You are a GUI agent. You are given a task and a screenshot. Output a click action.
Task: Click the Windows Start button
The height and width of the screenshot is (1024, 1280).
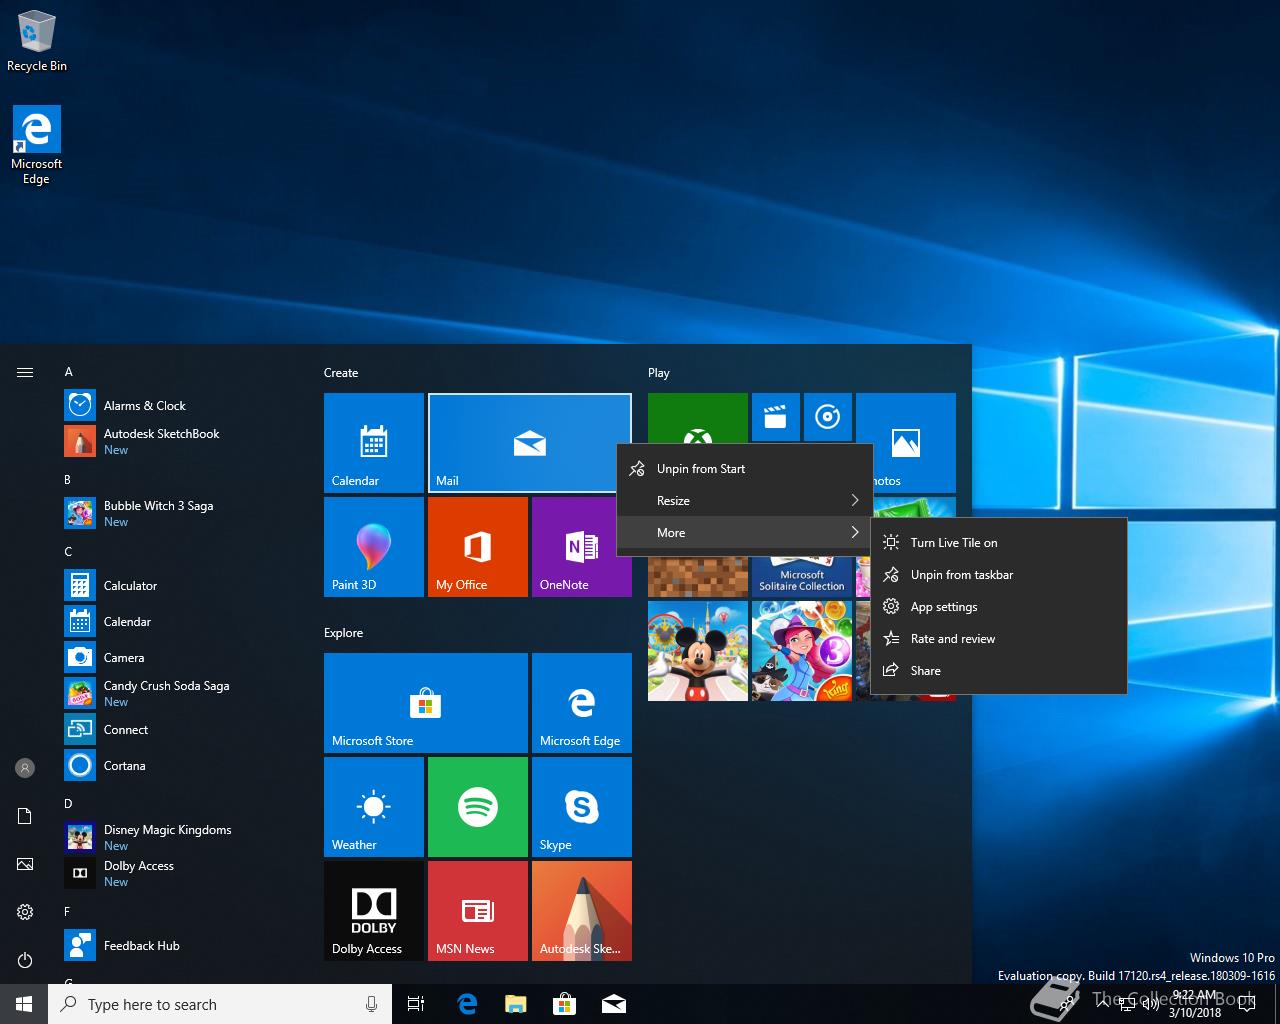pos(24,1004)
